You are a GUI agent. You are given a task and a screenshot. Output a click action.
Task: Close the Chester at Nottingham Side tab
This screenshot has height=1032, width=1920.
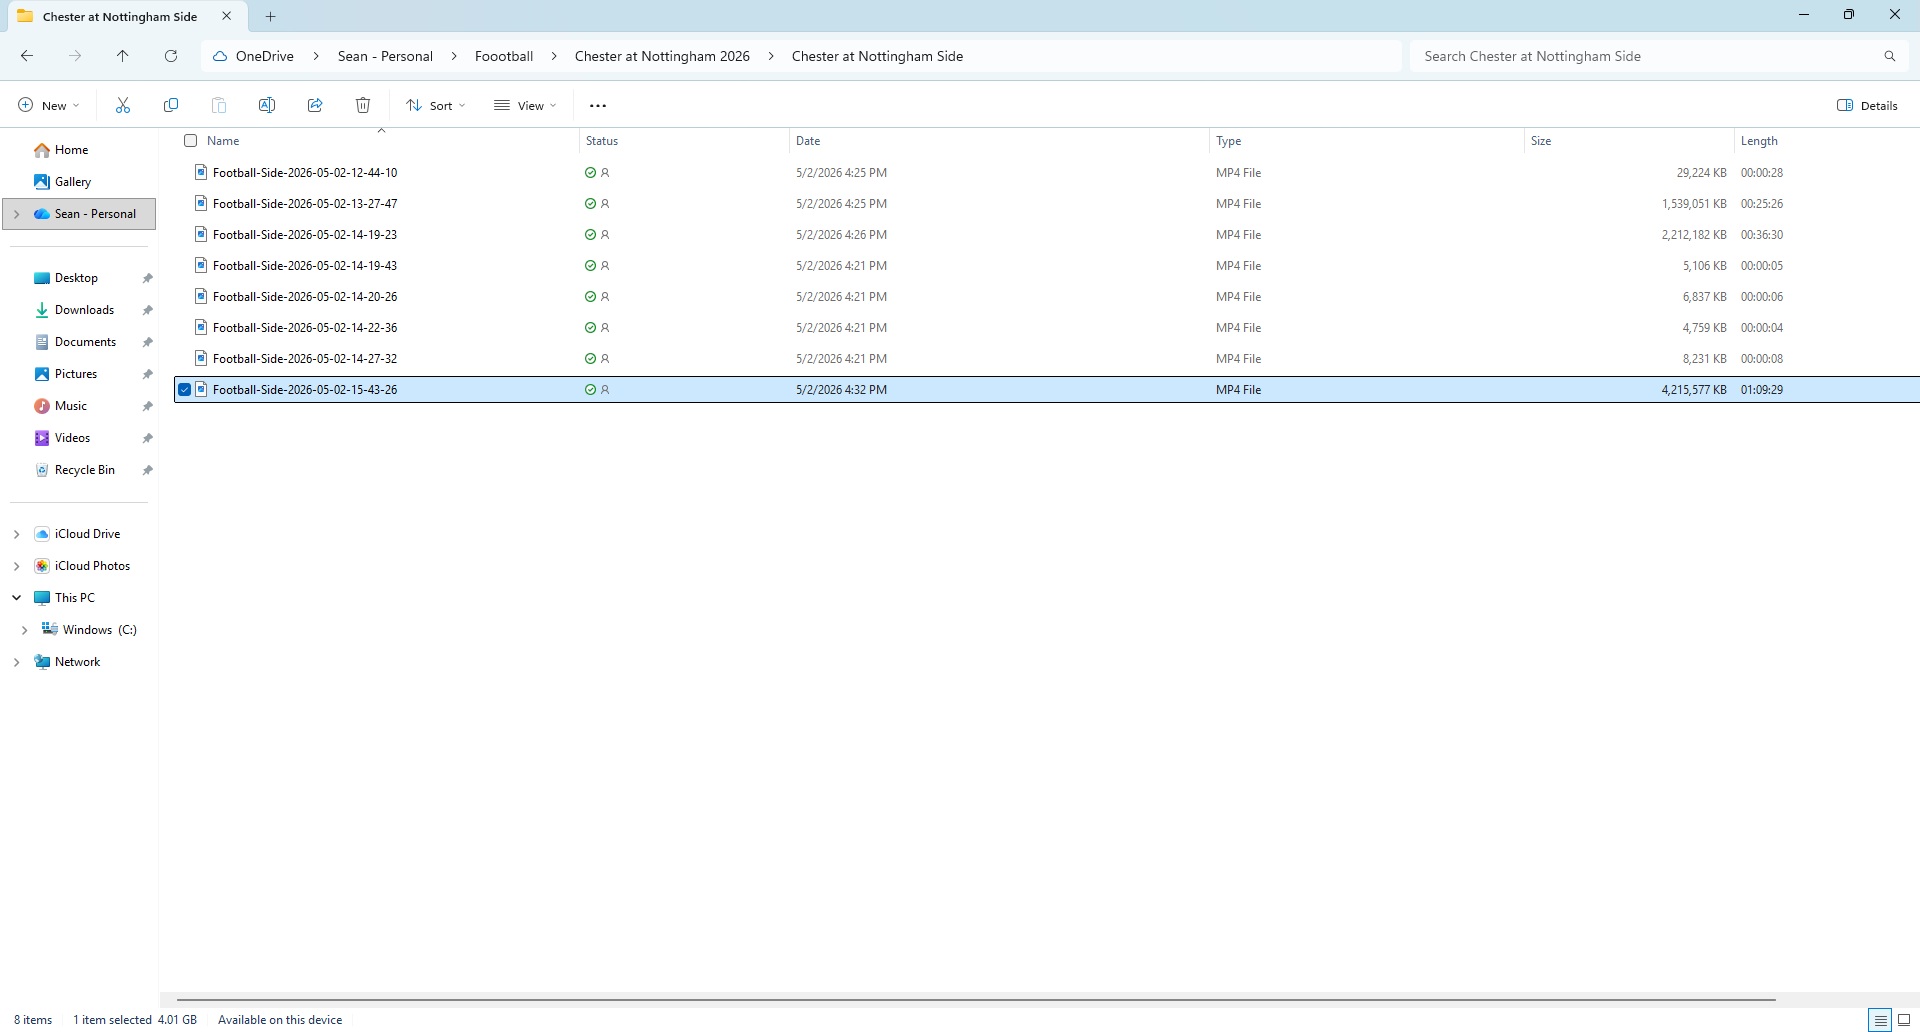point(227,16)
